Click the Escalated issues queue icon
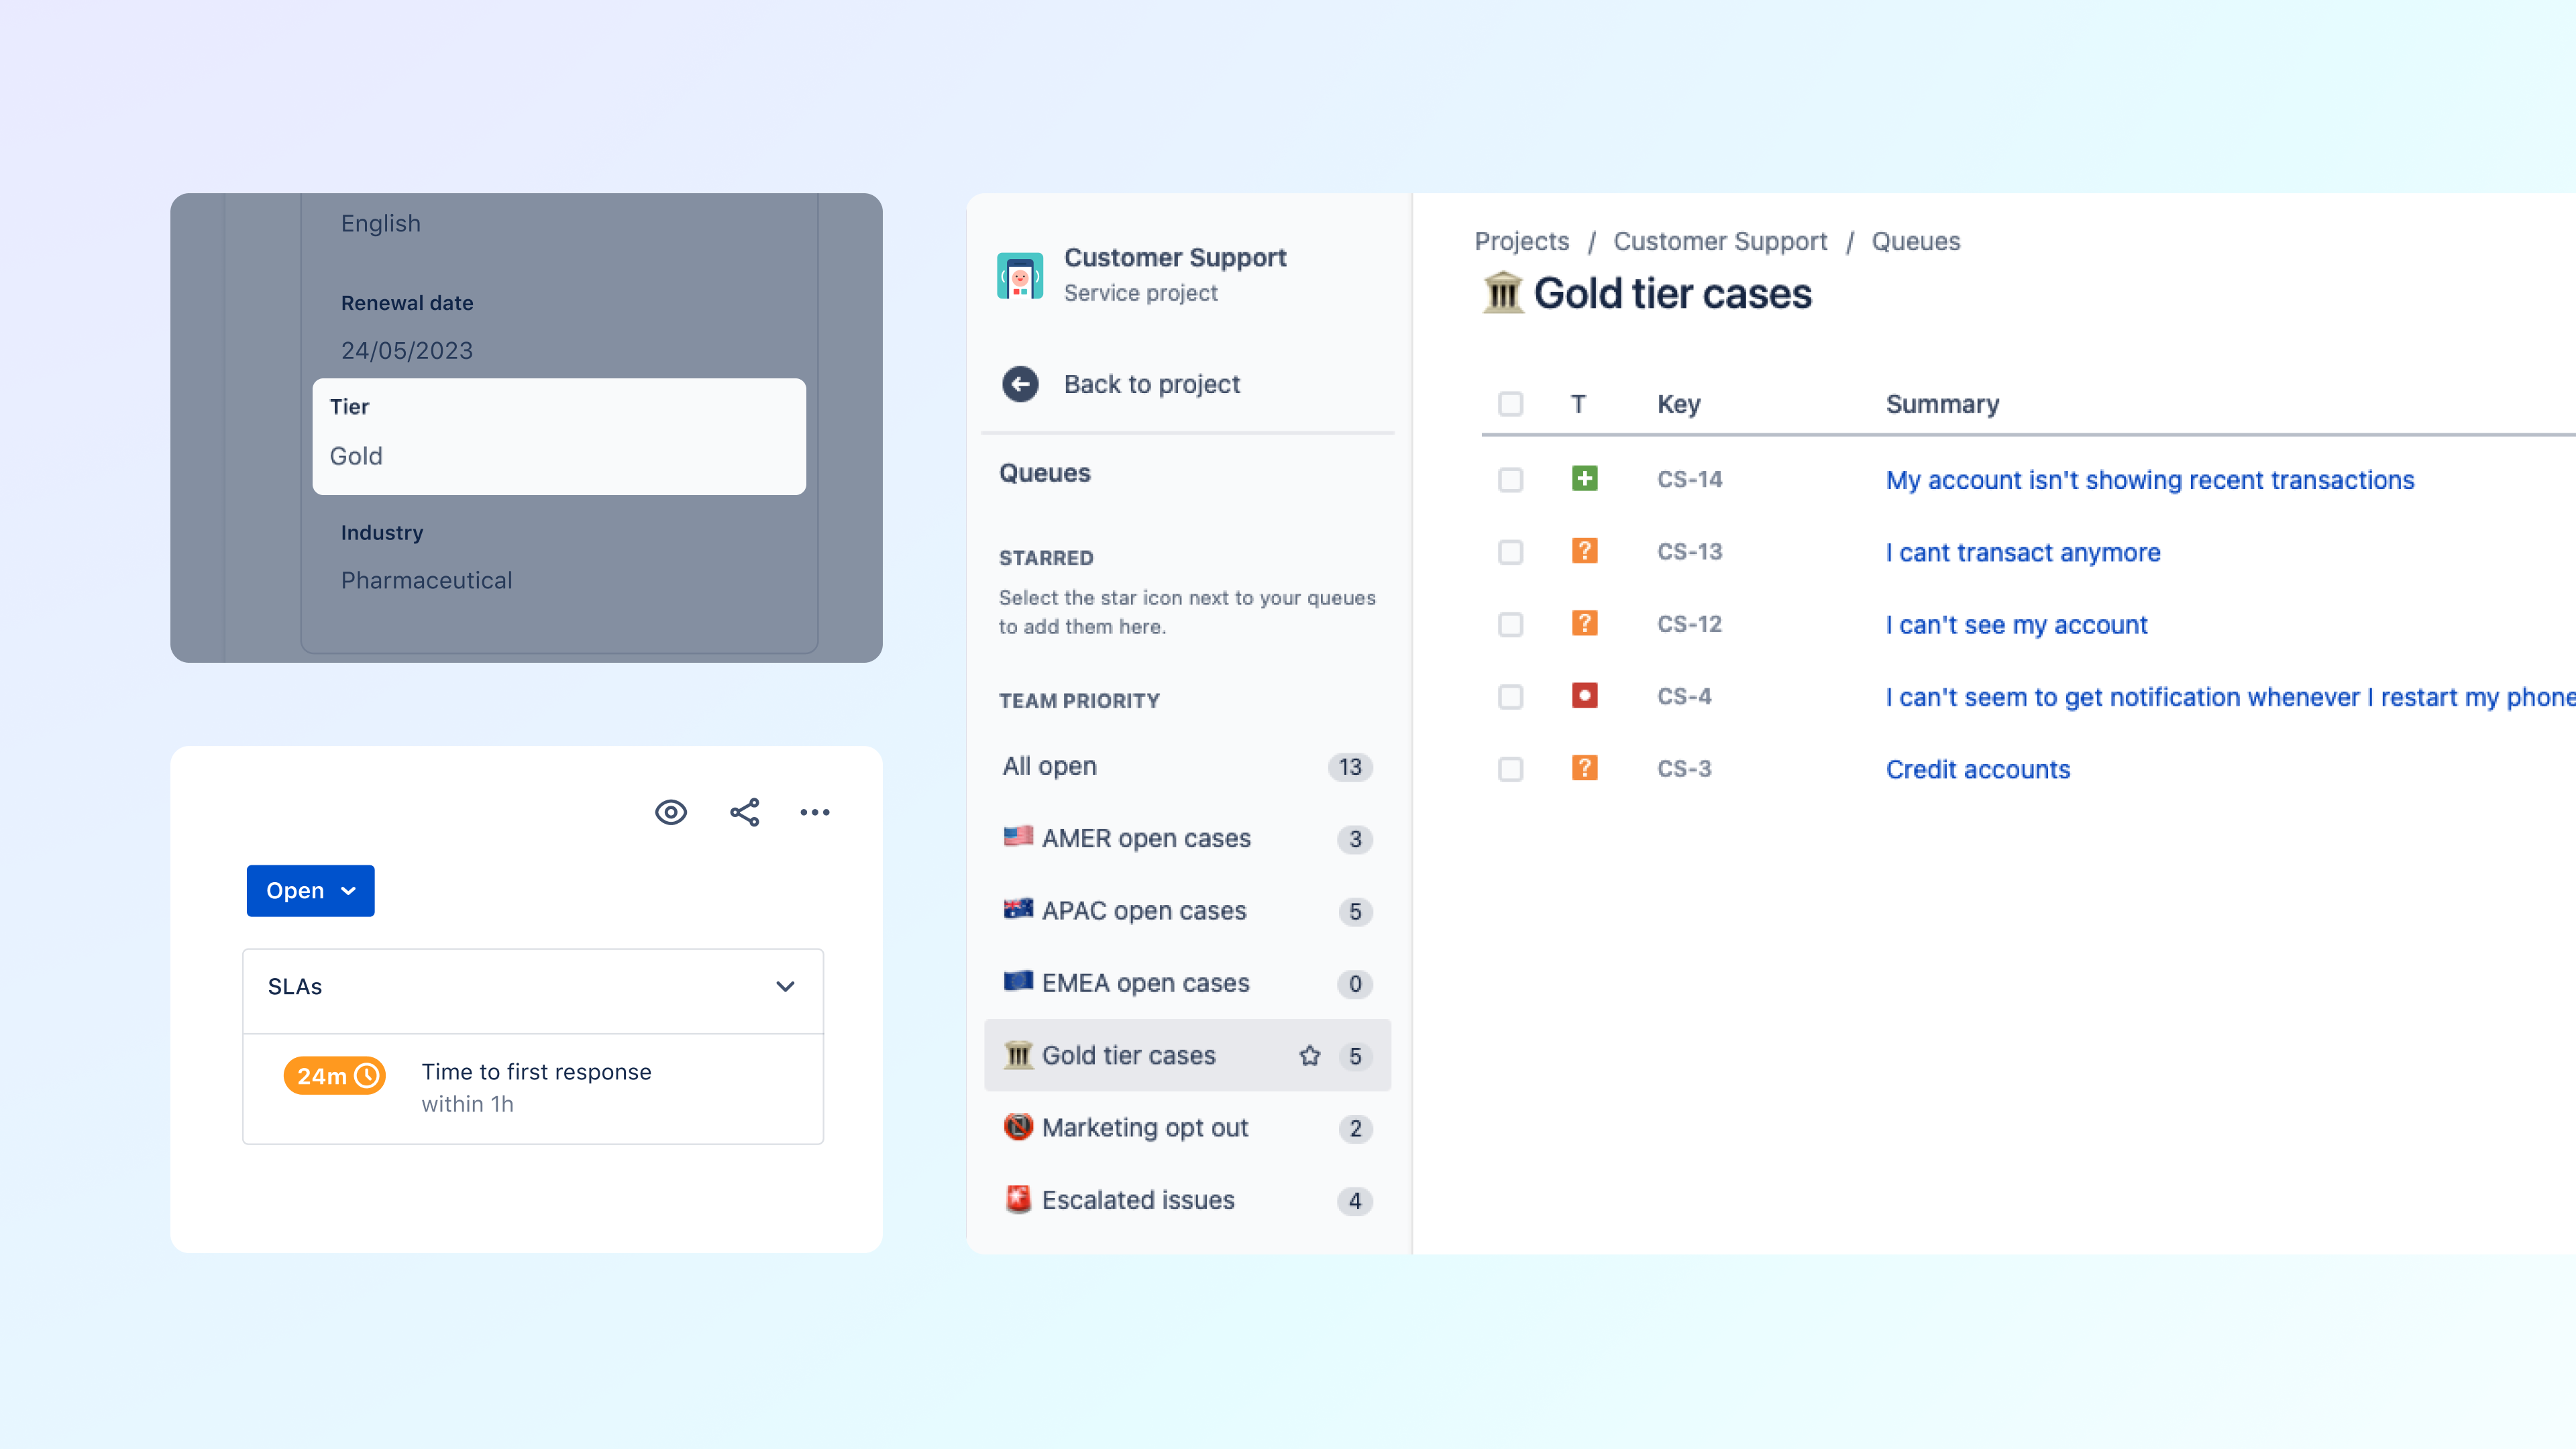Image resolution: width=2576 pixels, height=1449 pixels. click(x=1017, y=1199)
